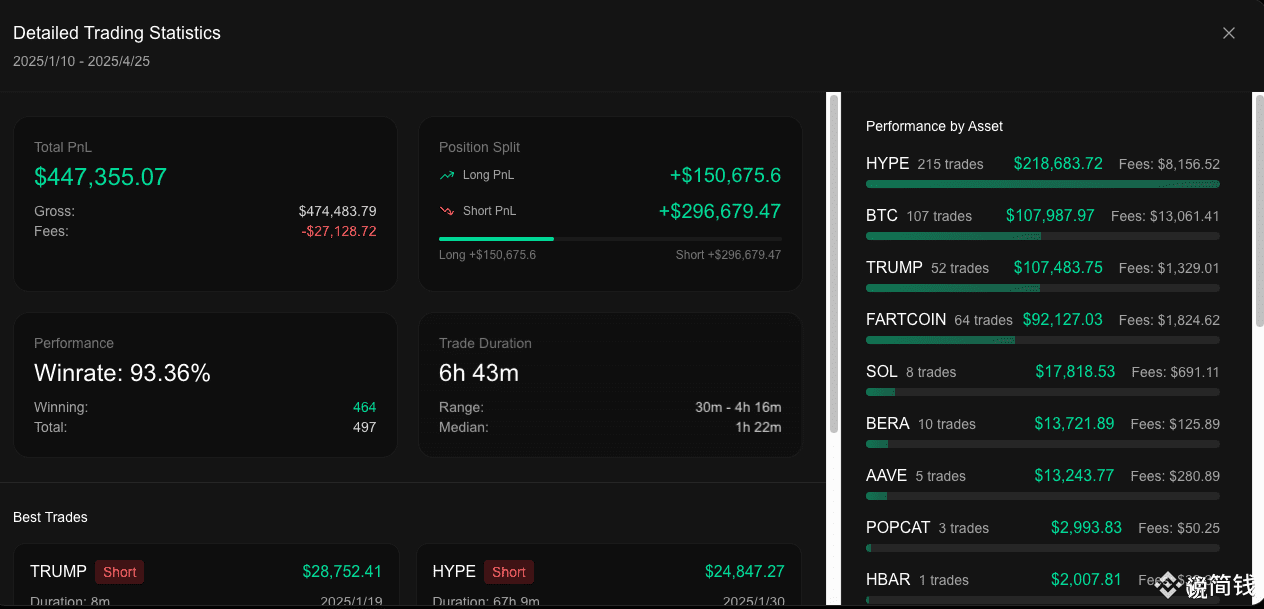The width and height of the screenshot is (1264, 609).
Task: Click the HYPE 215 trades row label
Action: (x=925, y=163)
